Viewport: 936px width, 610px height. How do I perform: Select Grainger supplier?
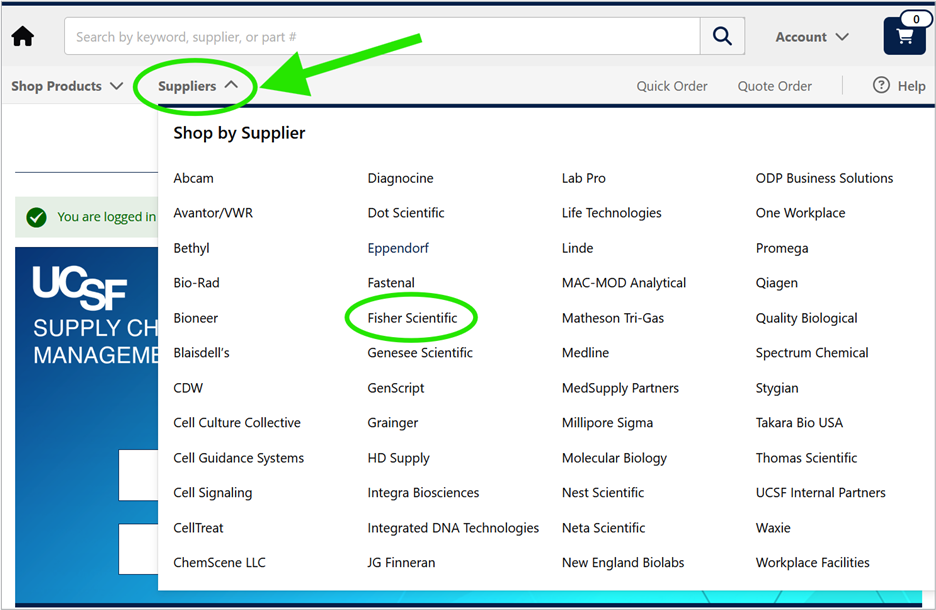[x=393, y=422]
